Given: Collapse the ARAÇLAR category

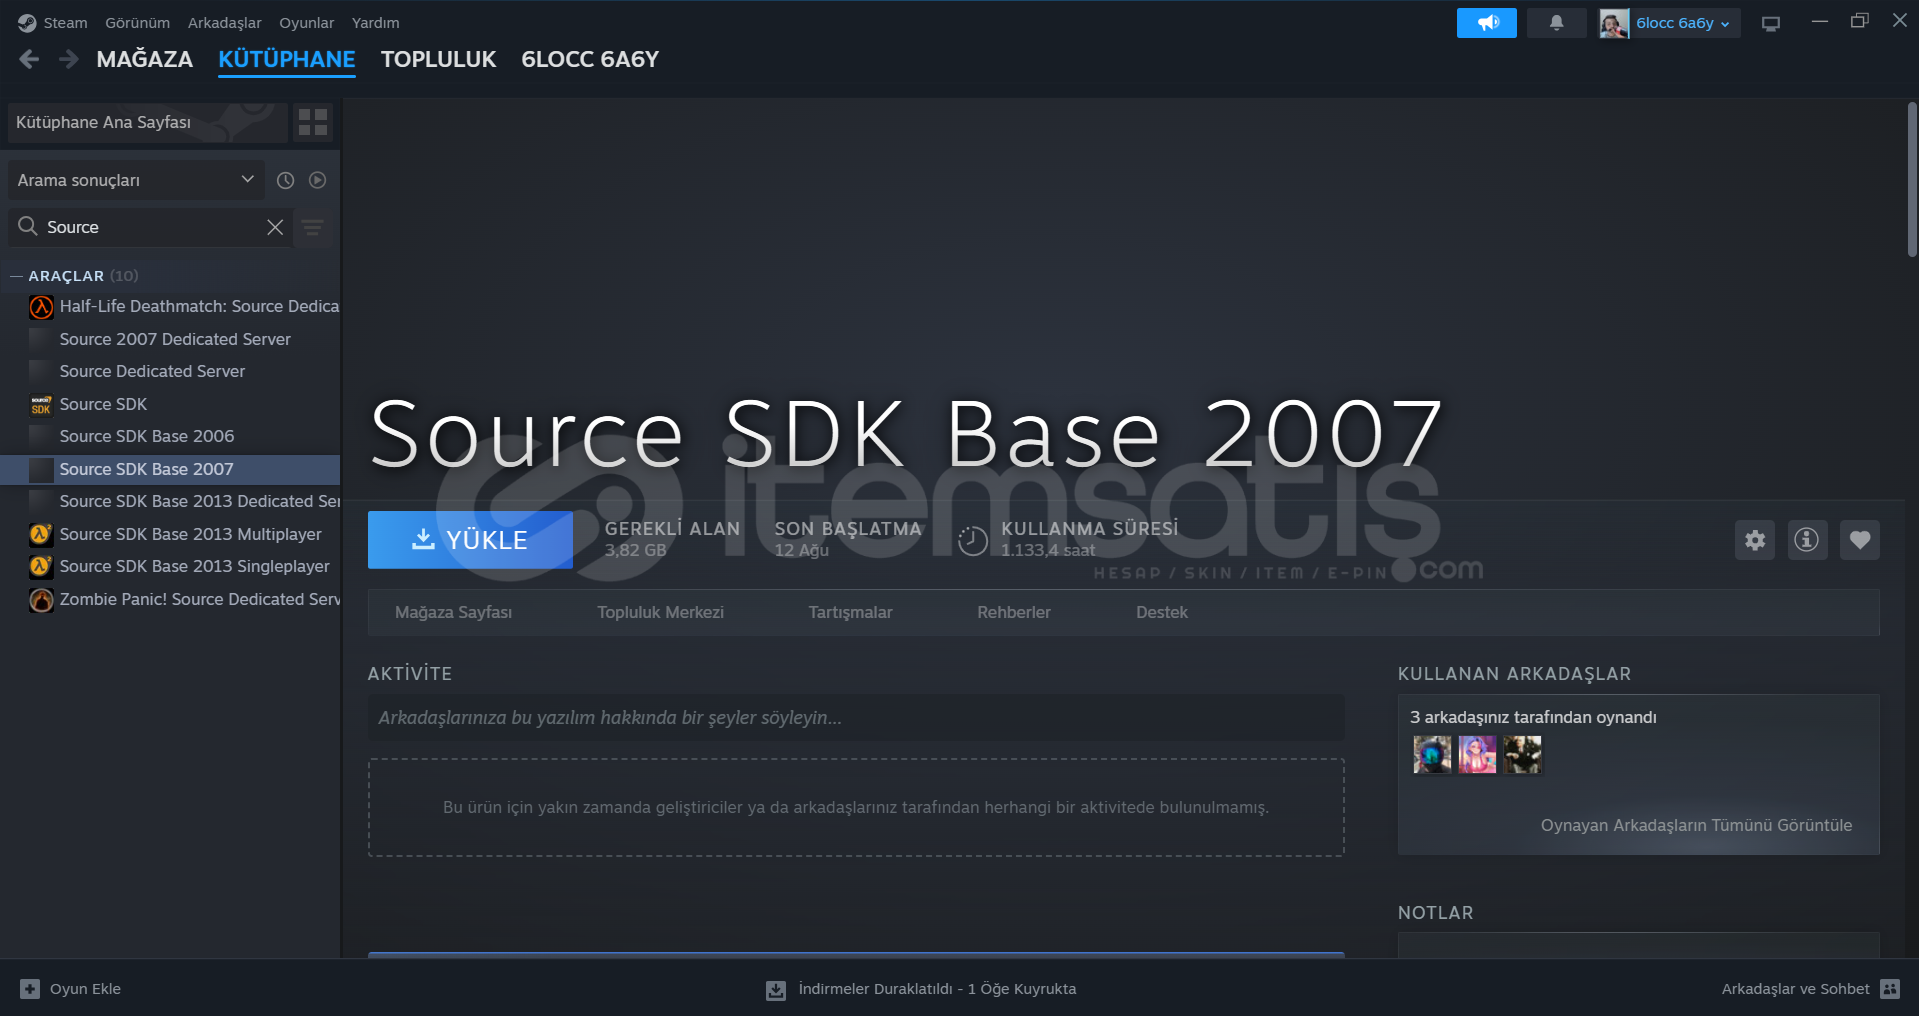Looking at the screenshot, I should 16,276.
